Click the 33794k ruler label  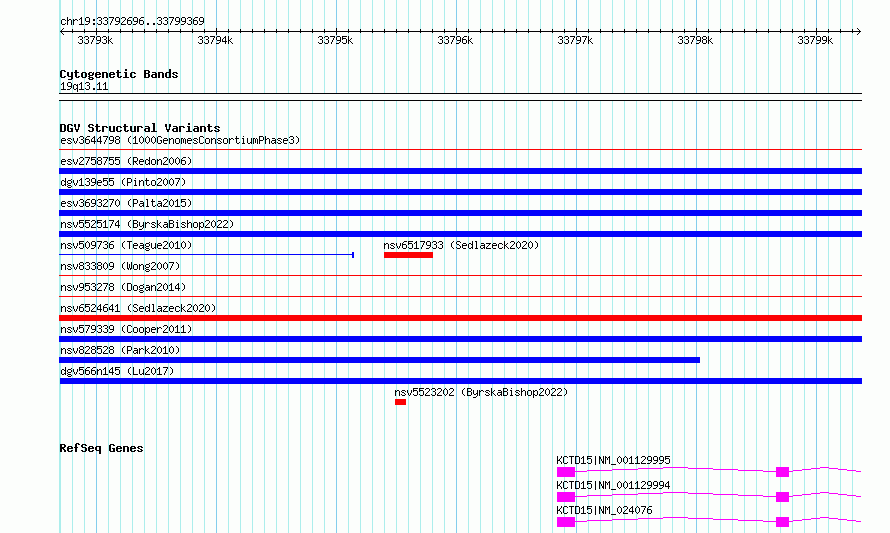pos(215,40)
